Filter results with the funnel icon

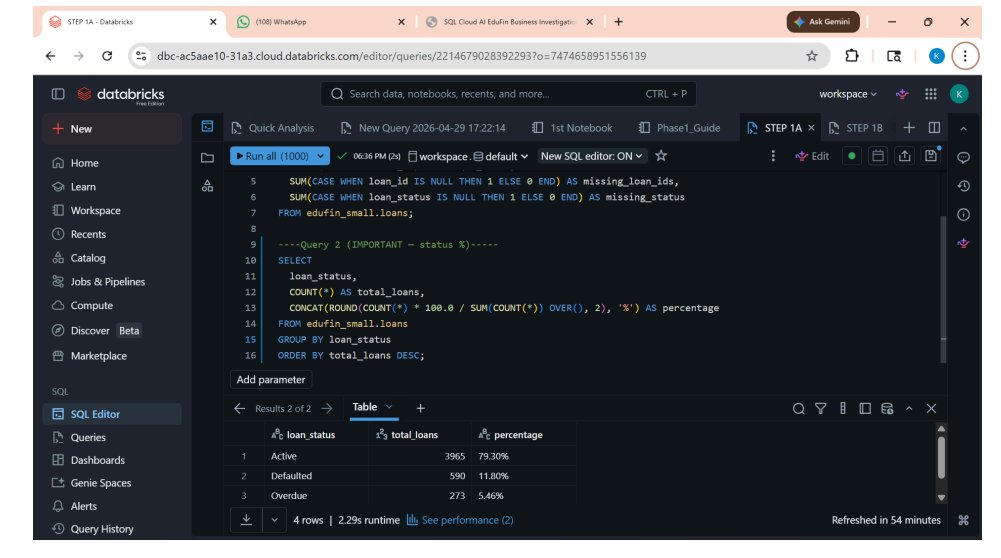click(x=821, y=409)
